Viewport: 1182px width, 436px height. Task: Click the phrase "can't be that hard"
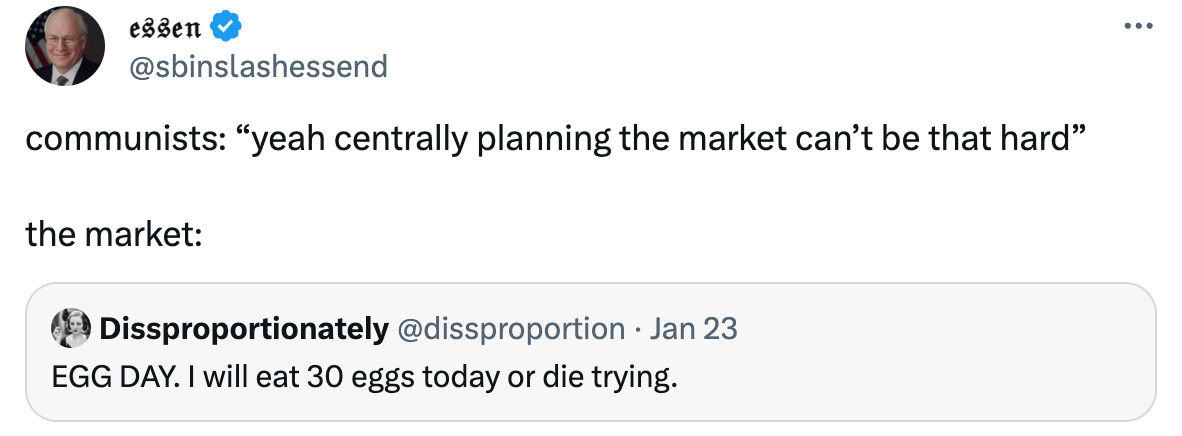point(944,140)
